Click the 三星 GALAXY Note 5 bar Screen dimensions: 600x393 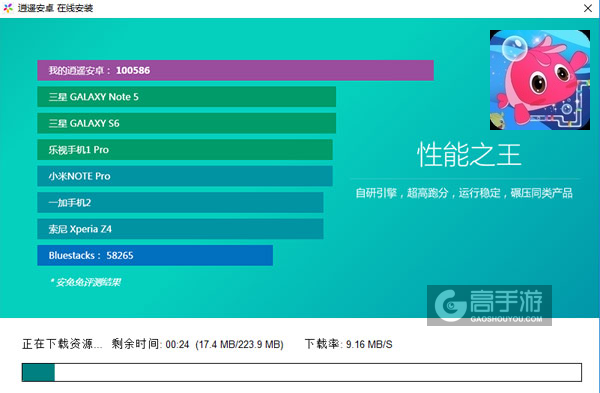(186, 97)
